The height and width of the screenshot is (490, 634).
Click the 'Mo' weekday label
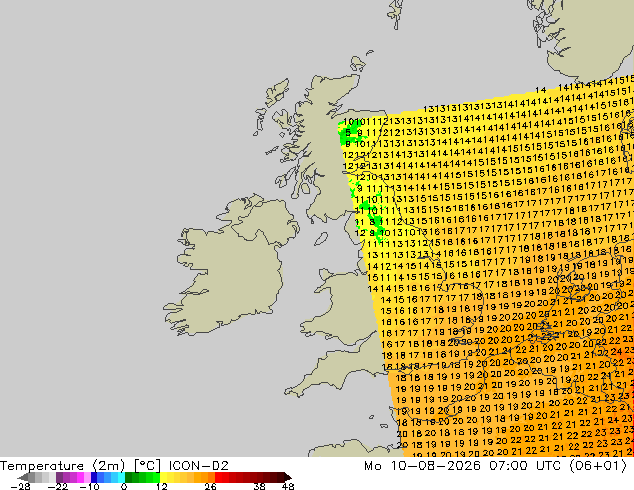372,466
